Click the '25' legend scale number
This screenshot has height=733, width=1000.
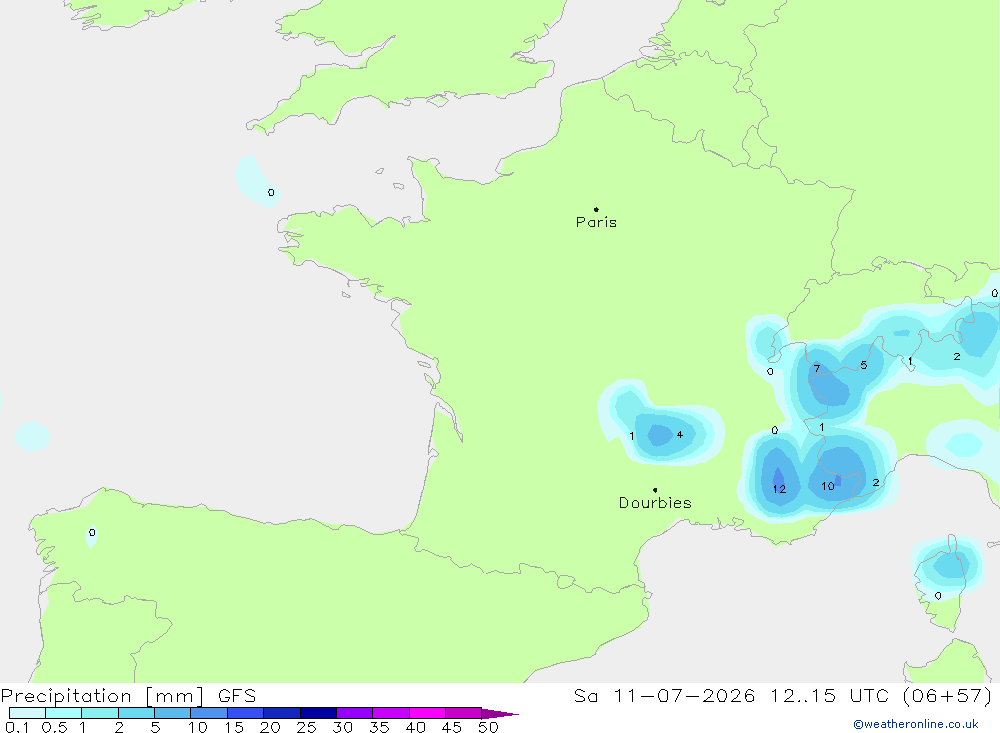(x=306, y=727)
